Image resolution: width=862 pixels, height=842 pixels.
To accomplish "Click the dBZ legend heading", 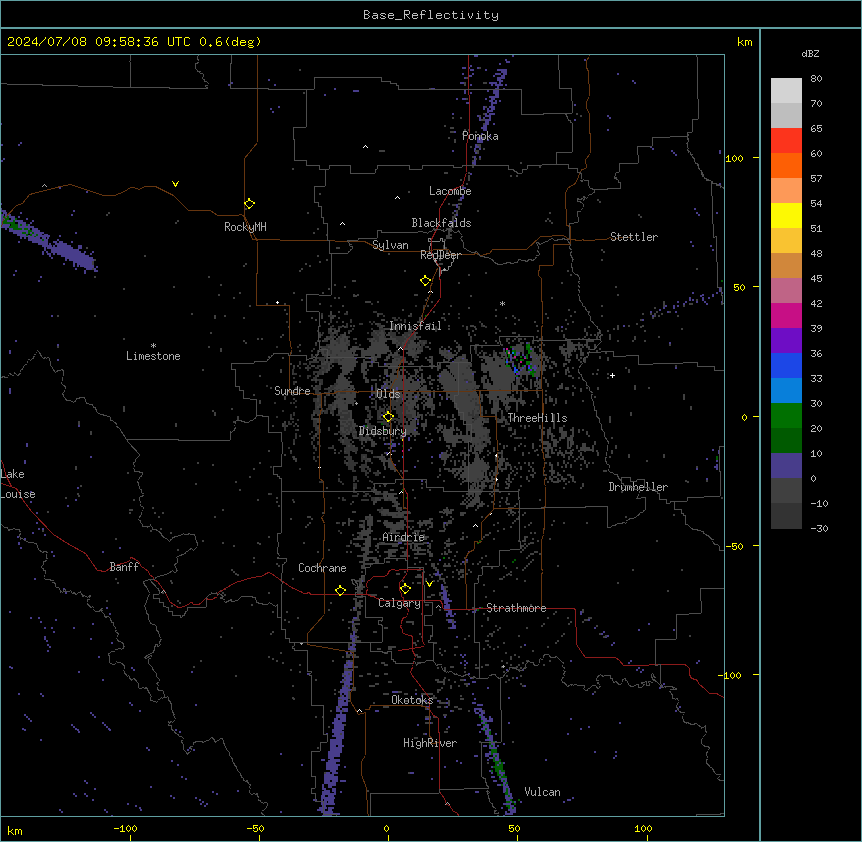I will coord(810,53).
